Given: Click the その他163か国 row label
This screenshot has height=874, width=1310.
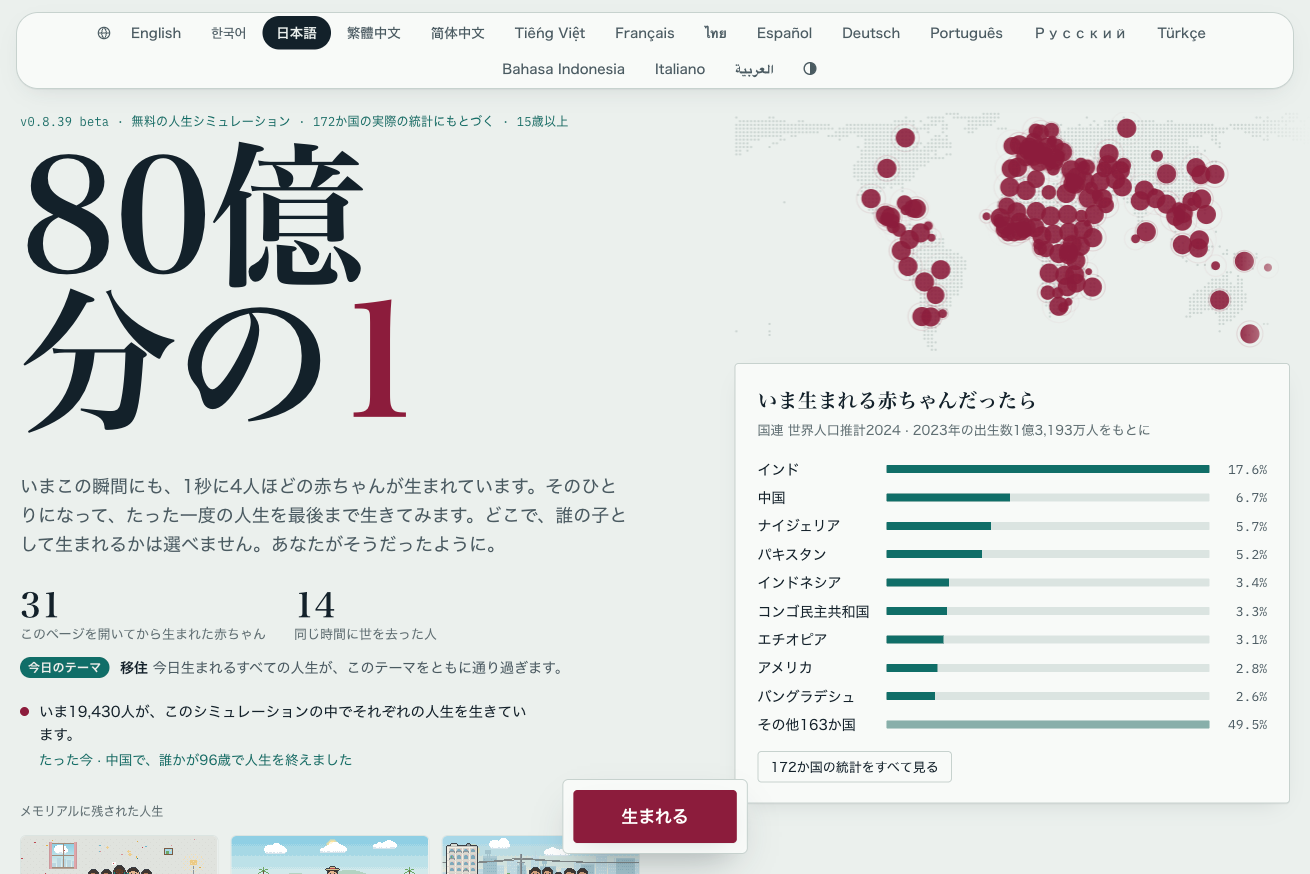Looking at the screenshot, I should 806,724.
